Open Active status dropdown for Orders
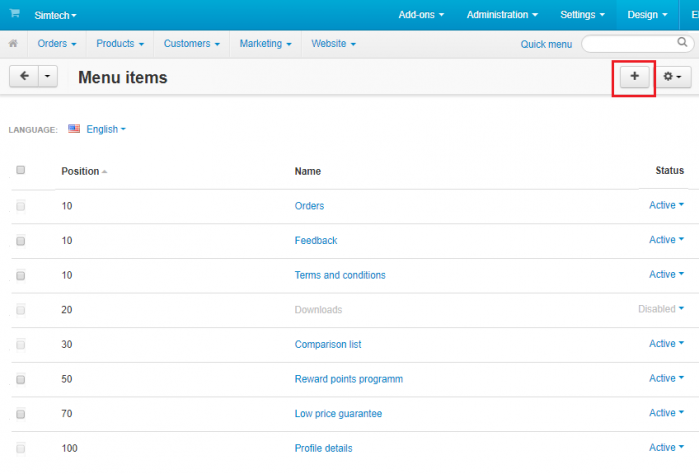This screenshot has height=474, width=700. 666,205
